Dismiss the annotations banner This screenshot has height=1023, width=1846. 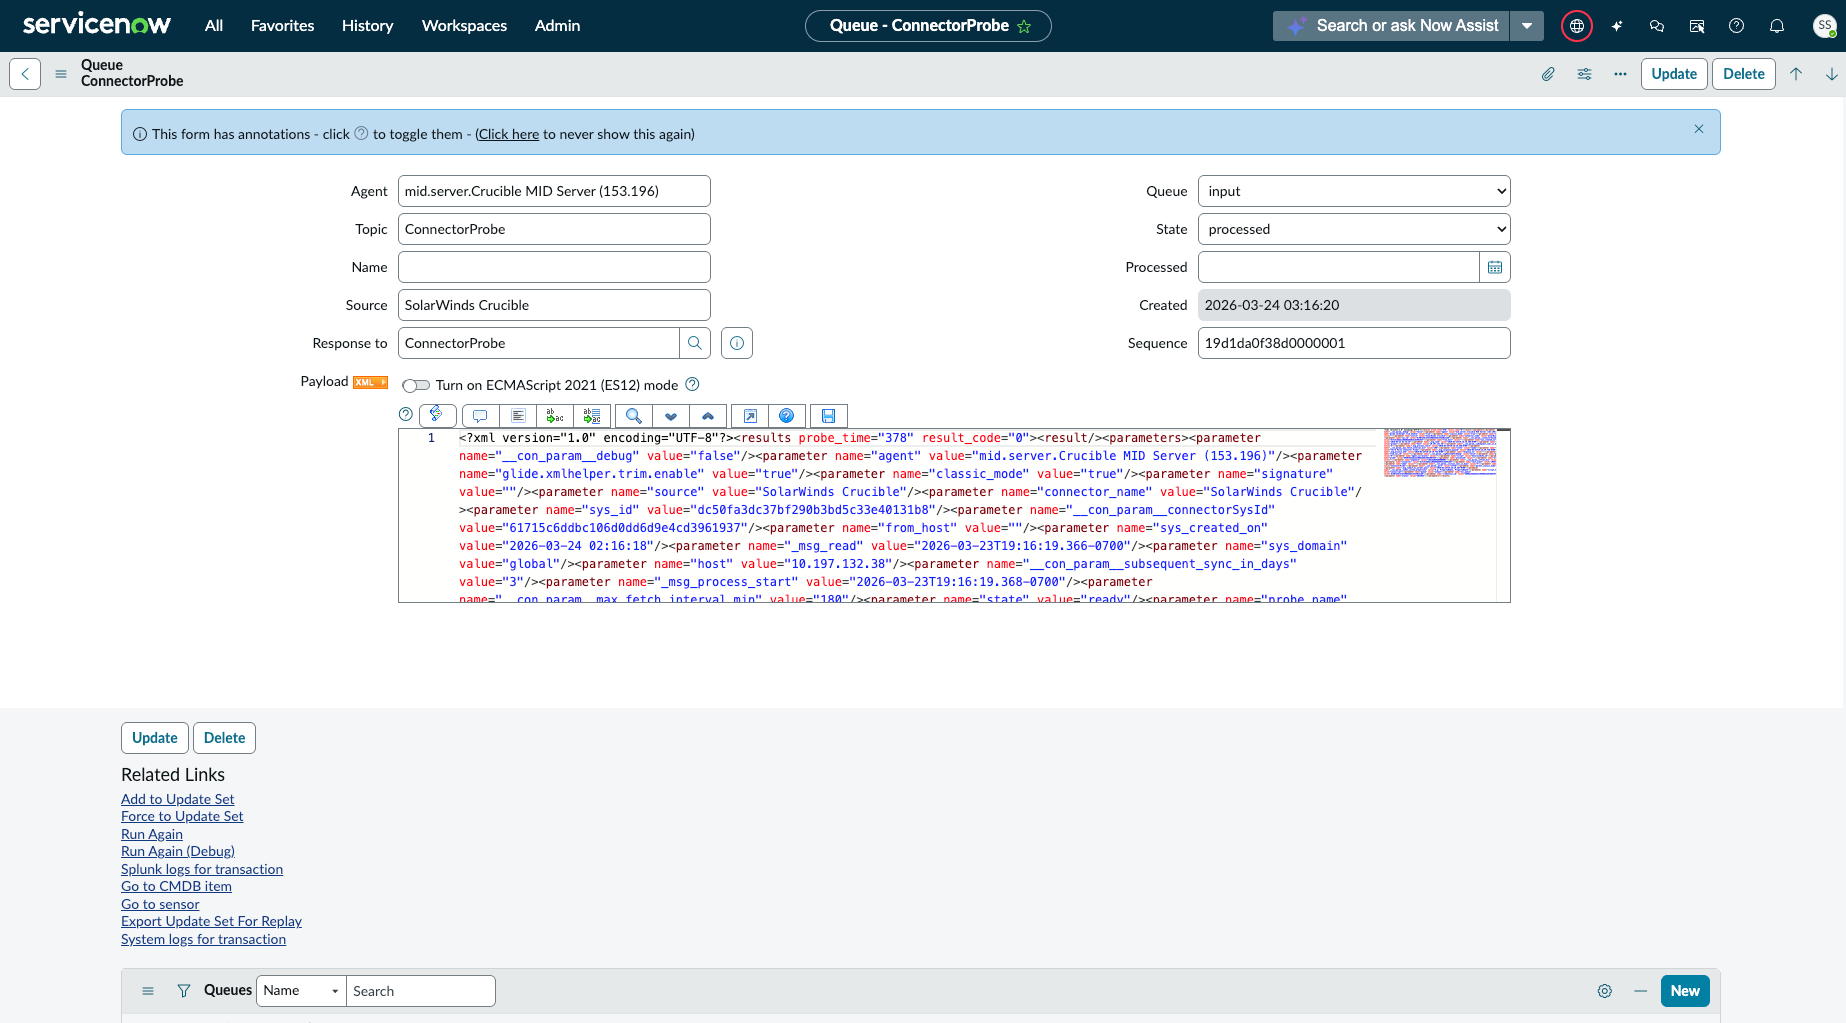(x=1699, y=129)
